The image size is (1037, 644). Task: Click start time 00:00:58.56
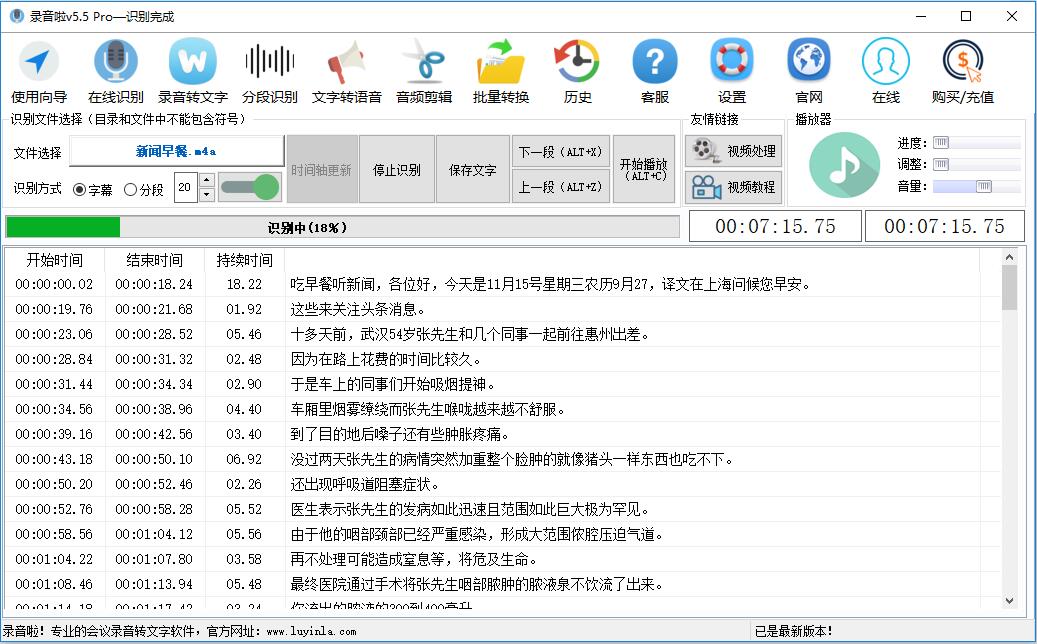click(54, 534)
